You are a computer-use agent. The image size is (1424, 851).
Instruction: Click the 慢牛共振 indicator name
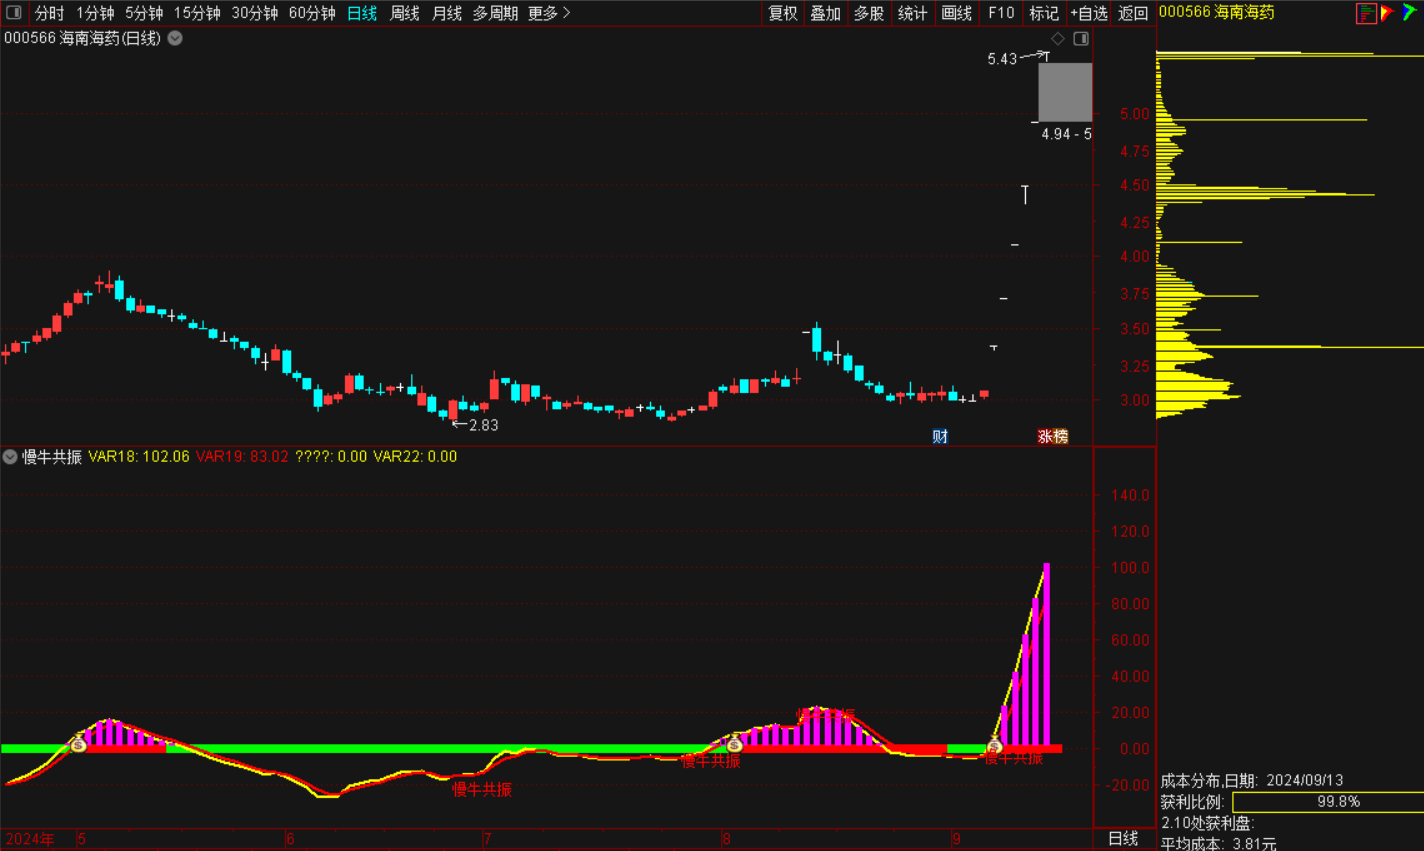(x=52, y=457)
